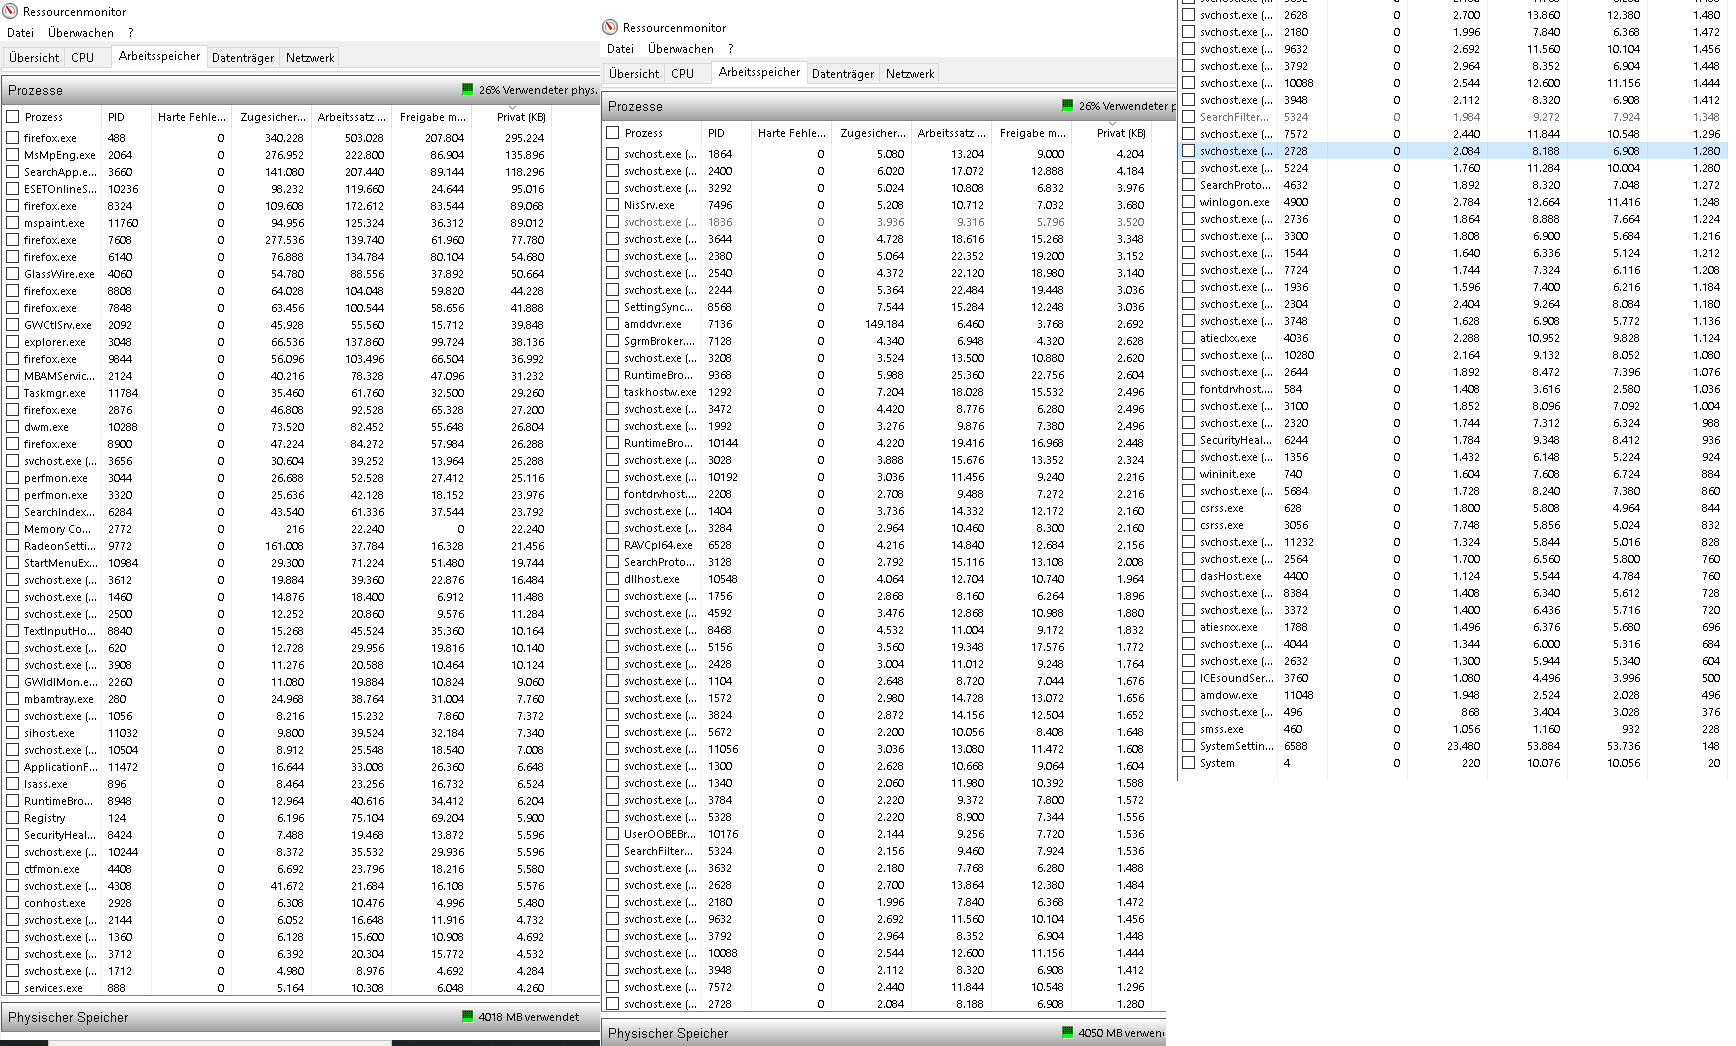Tick the wininit.exe checkbox in the right list

click(1189, 474)
